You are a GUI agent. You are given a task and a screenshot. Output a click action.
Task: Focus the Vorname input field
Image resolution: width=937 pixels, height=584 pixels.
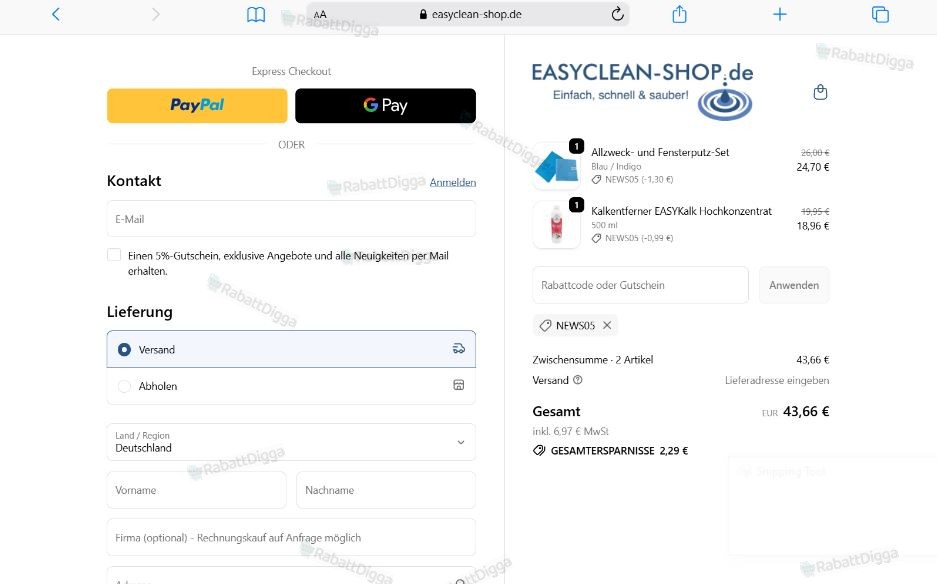(x=197, y=490)
